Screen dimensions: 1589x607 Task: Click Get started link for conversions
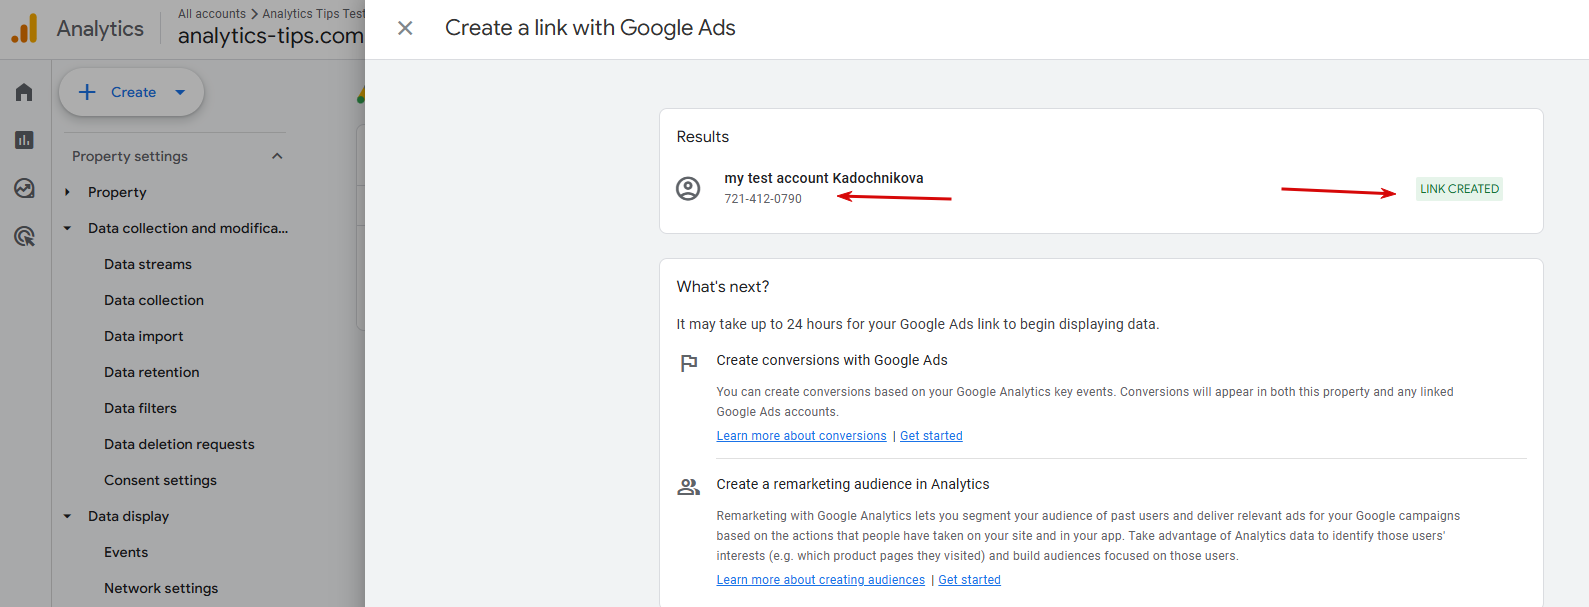click(931, 436)
